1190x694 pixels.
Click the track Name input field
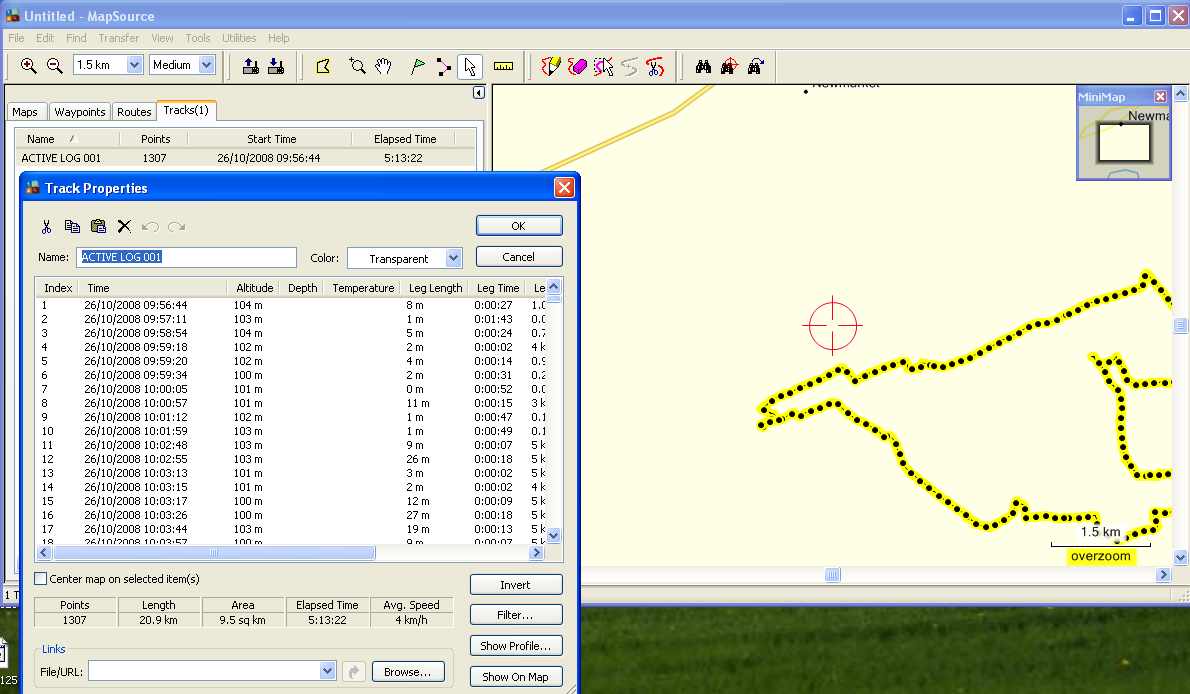[187, 257]
